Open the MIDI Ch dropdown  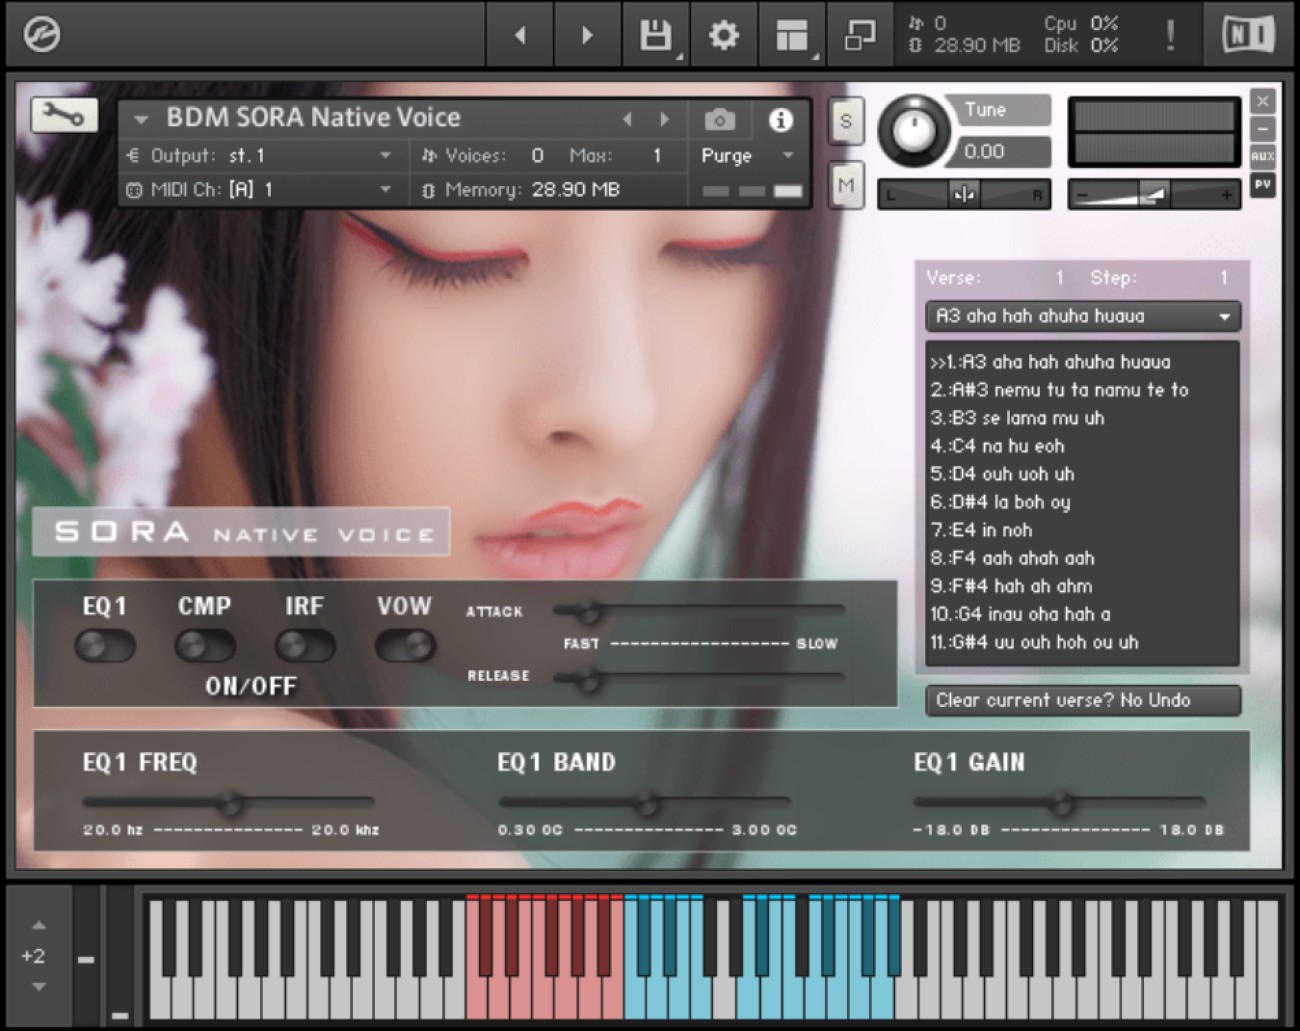263,189
